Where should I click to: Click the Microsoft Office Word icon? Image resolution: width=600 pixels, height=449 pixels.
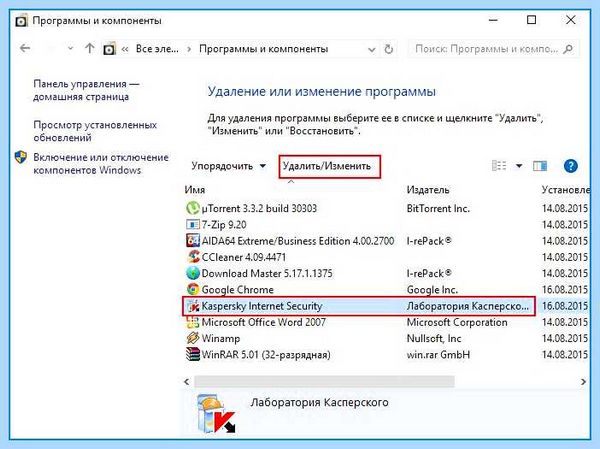coord(192,322)
